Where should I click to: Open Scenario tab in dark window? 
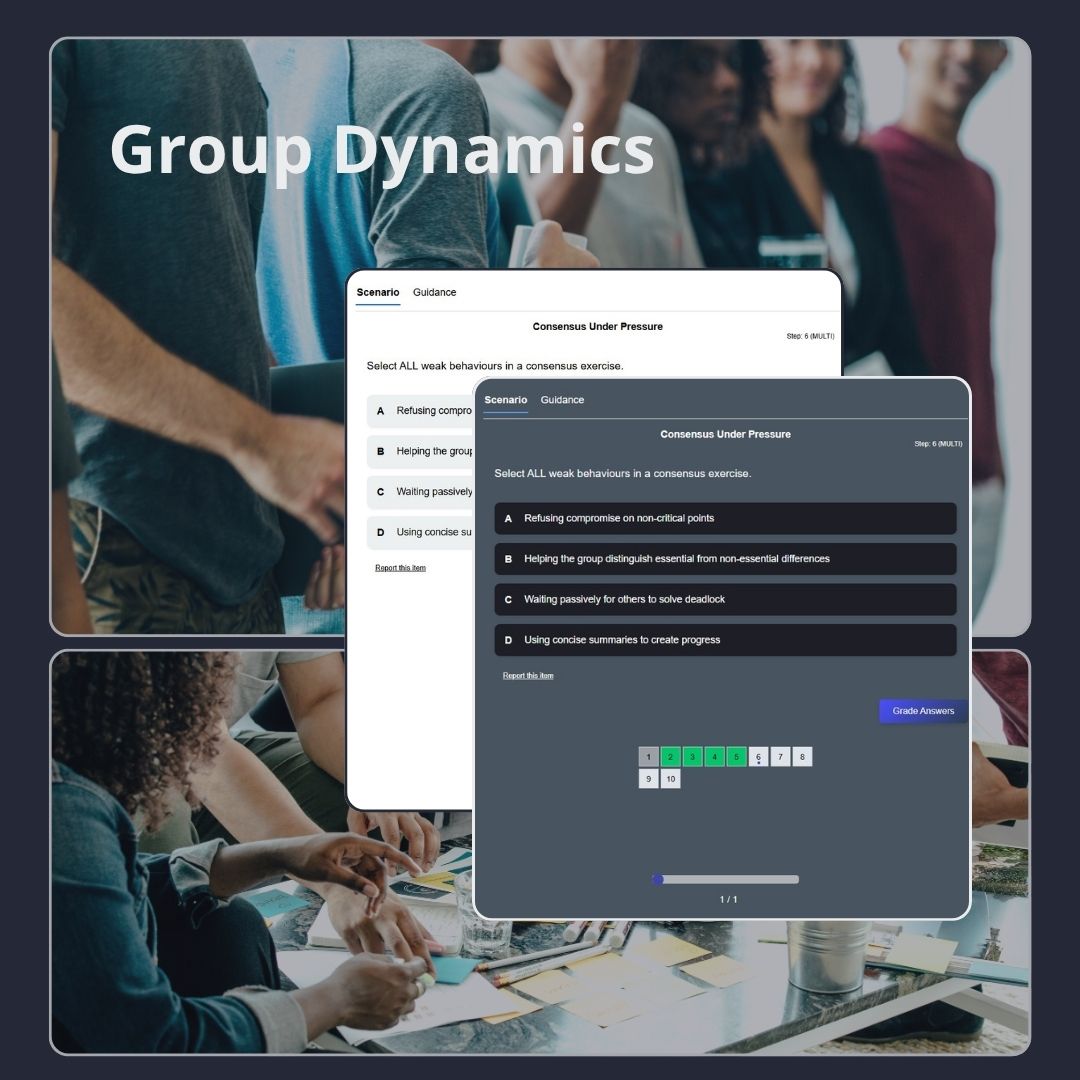pyautogui.click(x=506, y=400)
